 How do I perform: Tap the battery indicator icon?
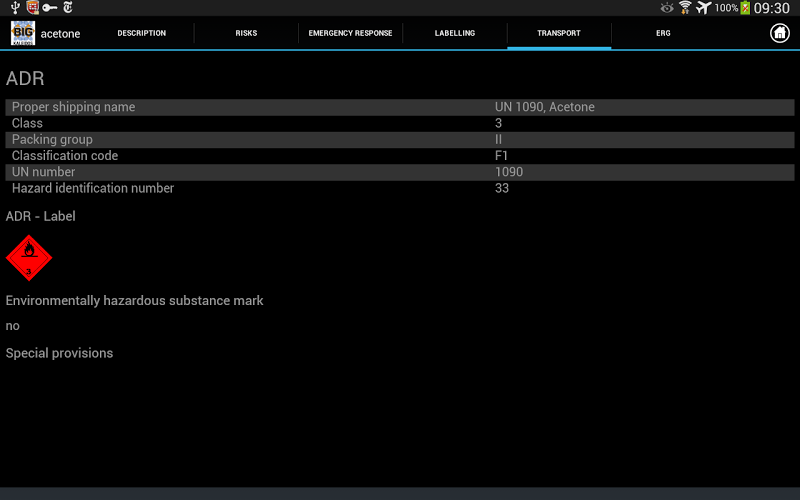point(745,8)
